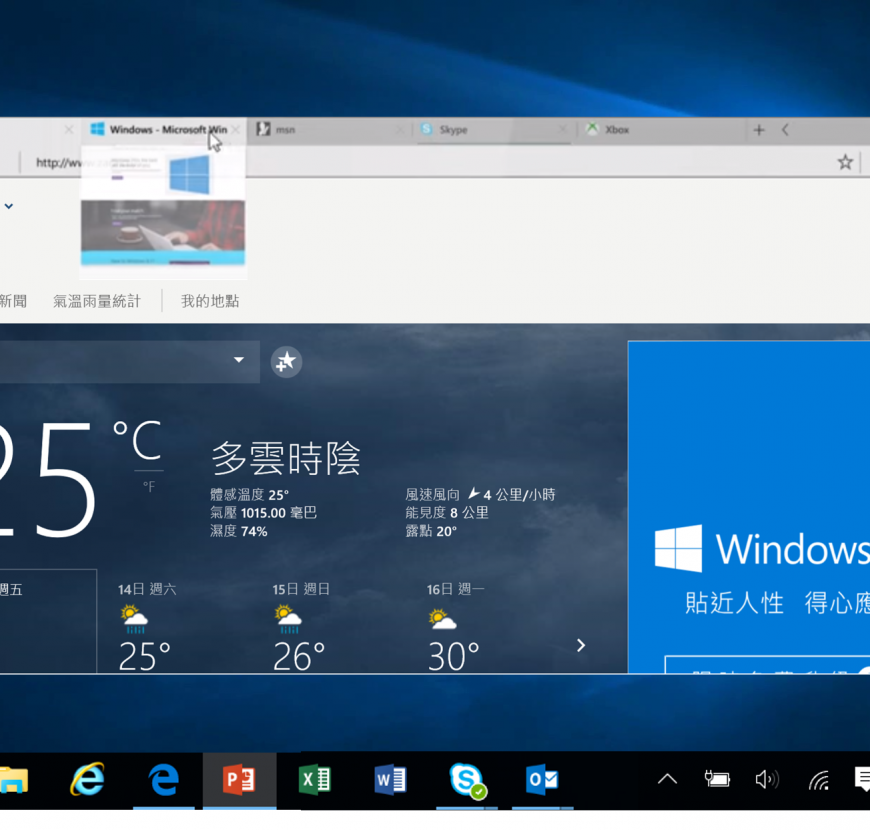Open the Windows tab preview thumbnail
The height and width of the screenshot is (830, 870).
pyautogui.click(x=163, y=212)
